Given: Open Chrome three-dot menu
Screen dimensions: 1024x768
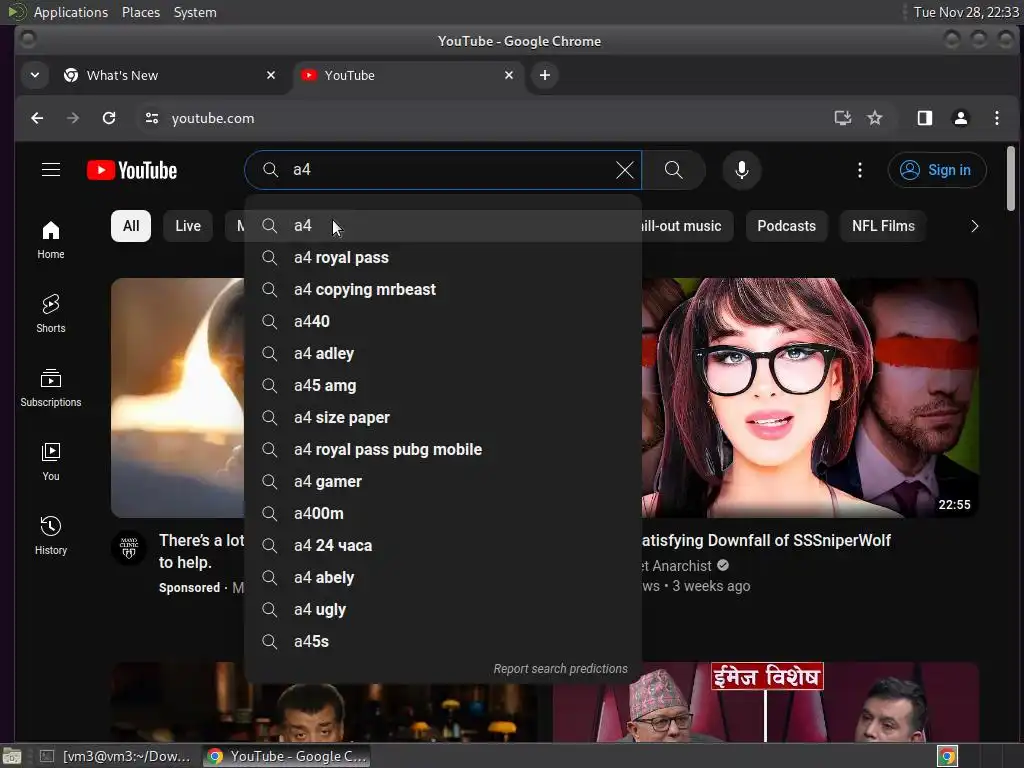Looking at the screenshot, I should [997, 118].
